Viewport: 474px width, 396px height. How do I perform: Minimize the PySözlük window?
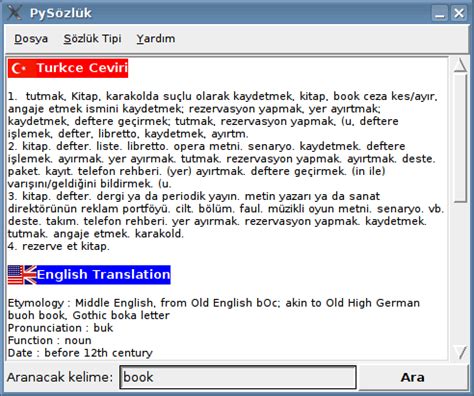440,13
